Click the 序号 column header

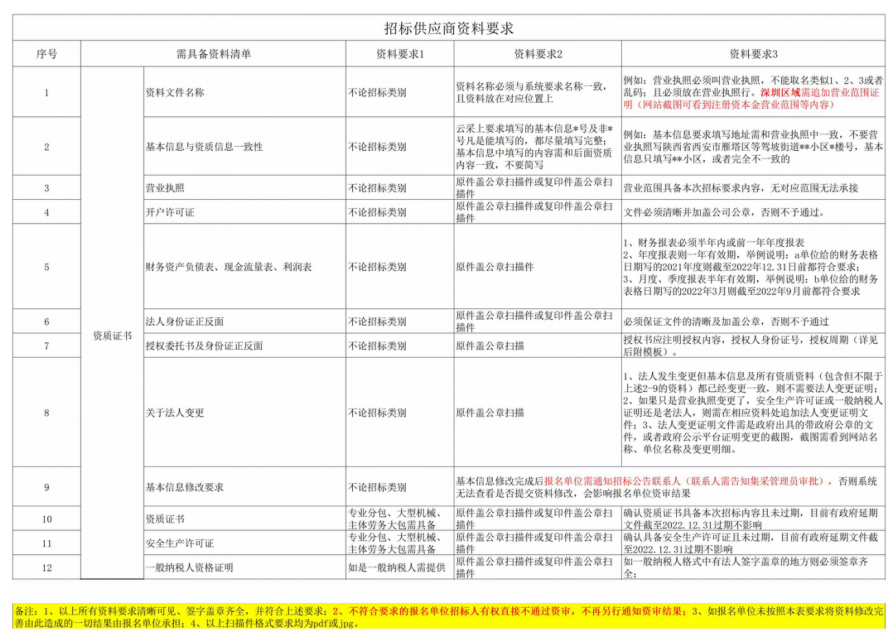point(47,54)
